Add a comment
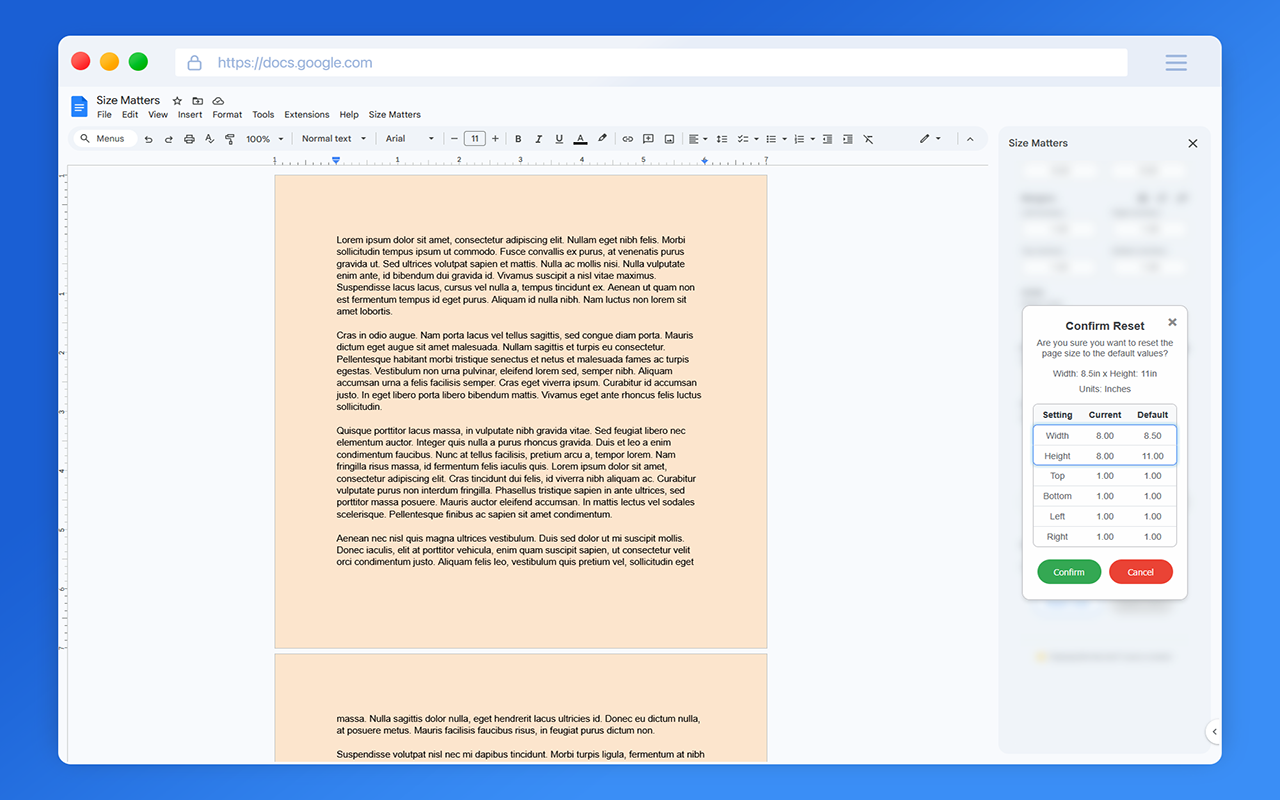Screen dimensions: 1280x800 647,139
